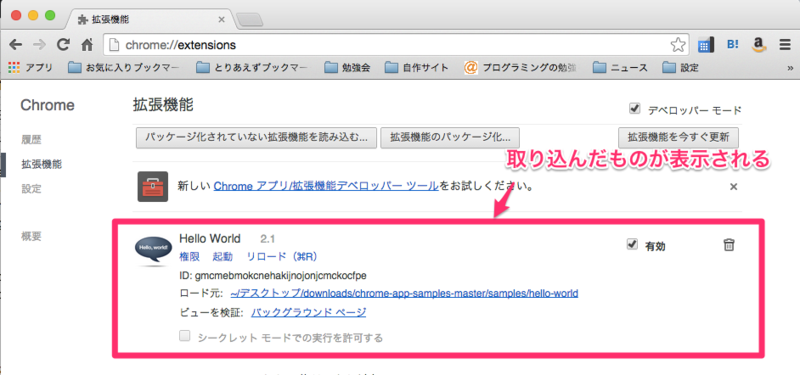The height and width of the screenshot is (375, 800).
Task: Open the Chrome アプリ/拡張機能デベロッパー ツール link
Action: 326,187
